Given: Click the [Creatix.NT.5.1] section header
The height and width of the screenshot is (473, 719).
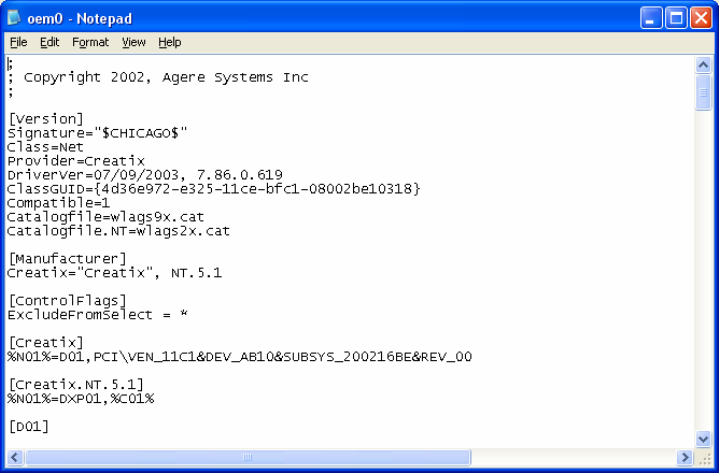Looking at the screenshot, I should (x=76, y=385).
